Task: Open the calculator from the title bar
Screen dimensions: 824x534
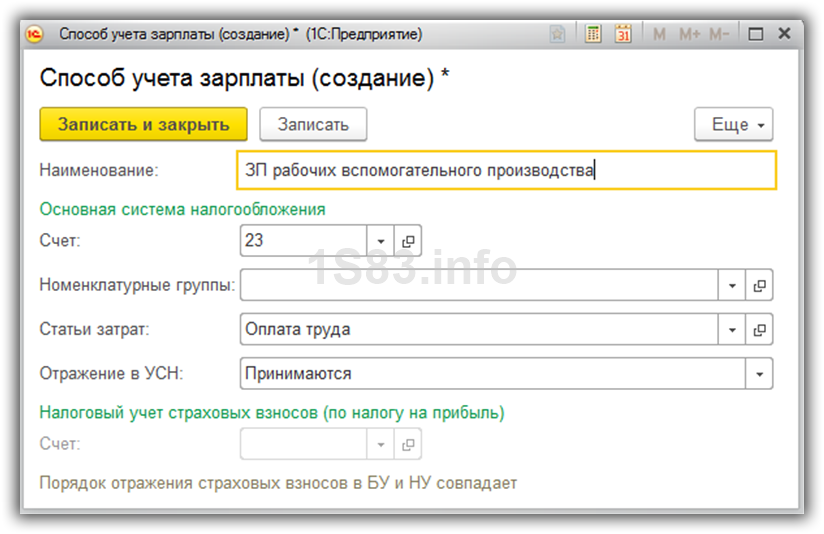Action: tap(593, 34)
